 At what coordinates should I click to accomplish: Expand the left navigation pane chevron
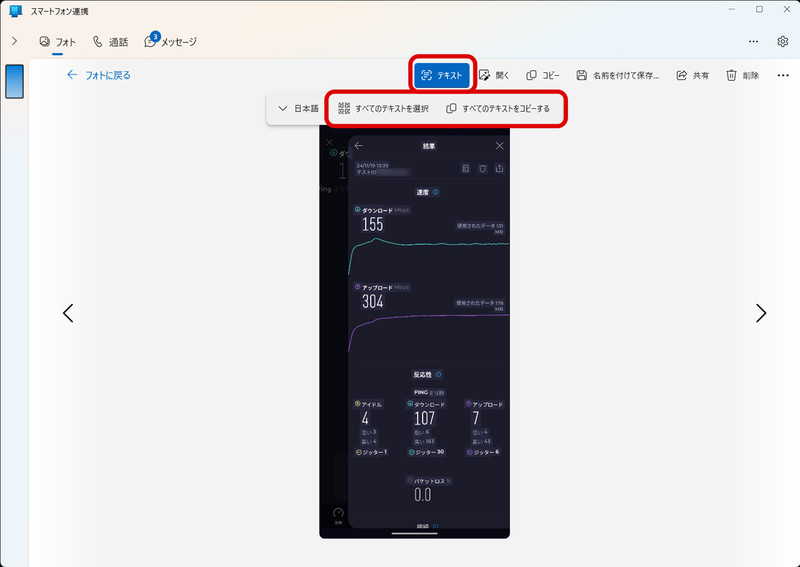14,41
